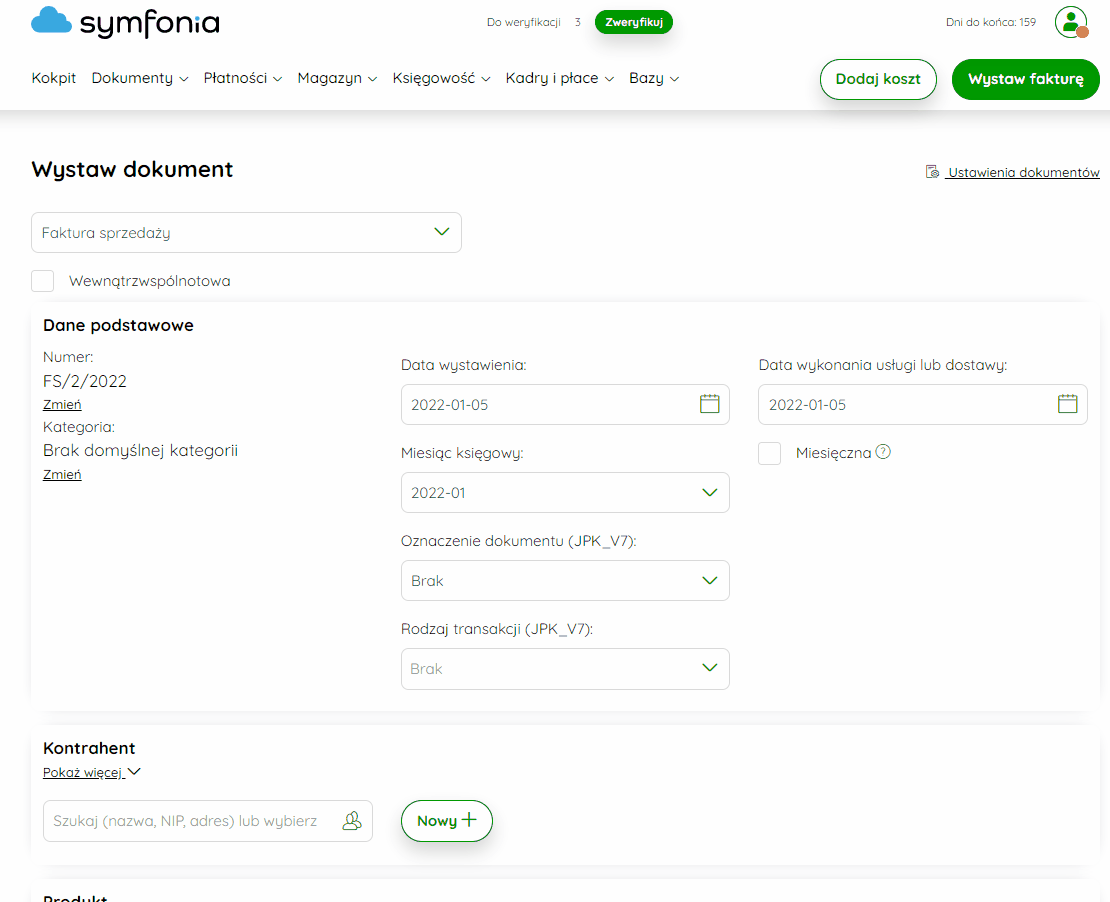Open the Dokumenty menu

139,78
